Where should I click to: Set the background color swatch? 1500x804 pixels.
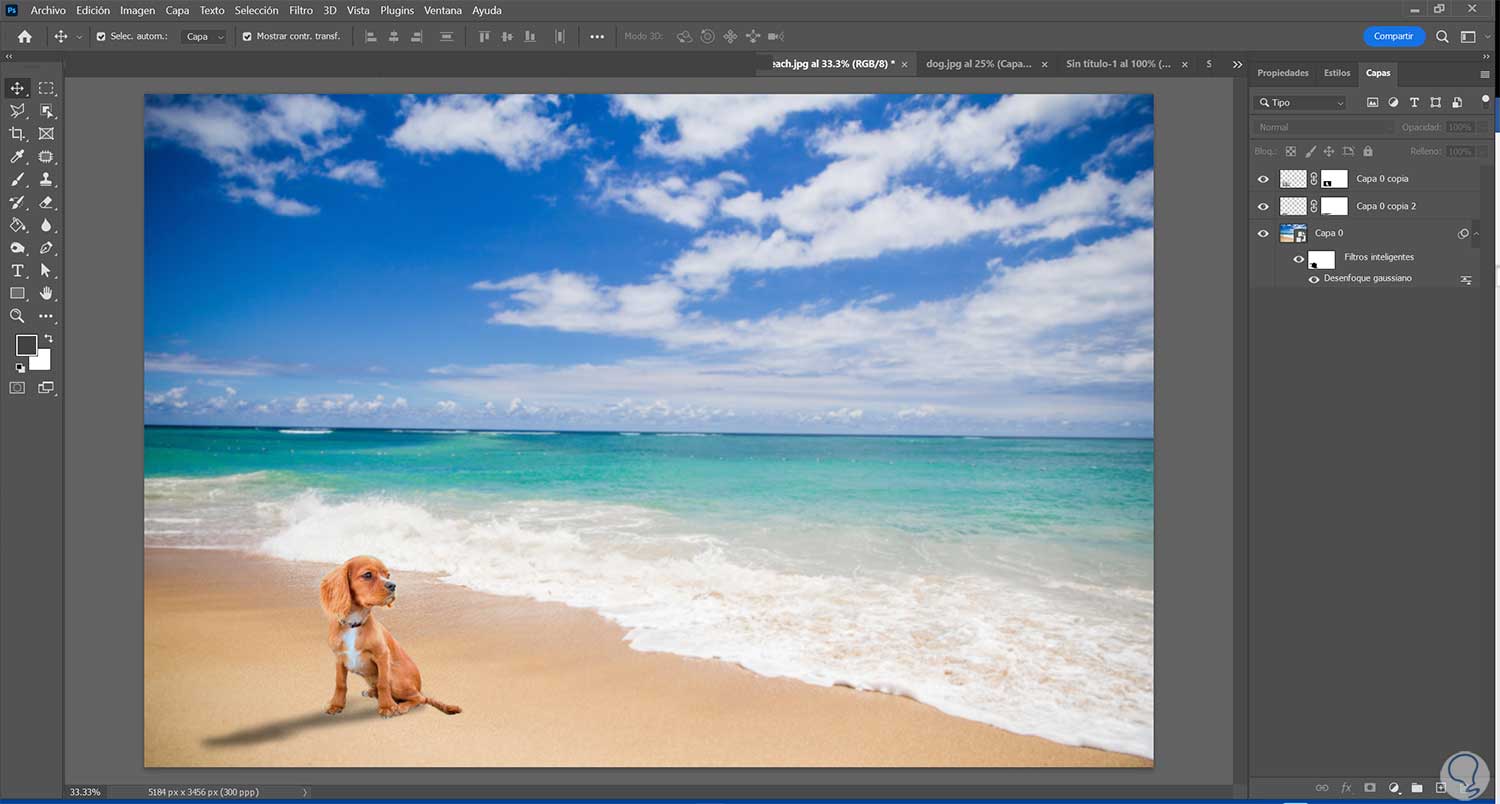pyautogui.click(x=41, y=361)
